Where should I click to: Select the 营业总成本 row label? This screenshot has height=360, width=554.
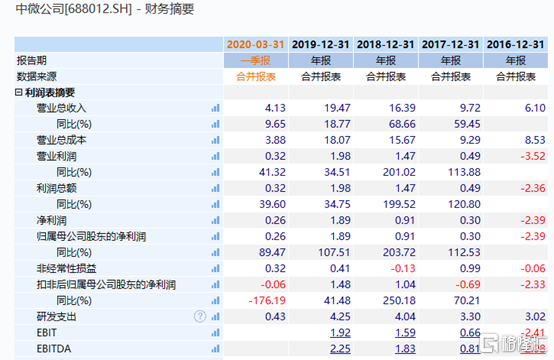pos(61,140)
